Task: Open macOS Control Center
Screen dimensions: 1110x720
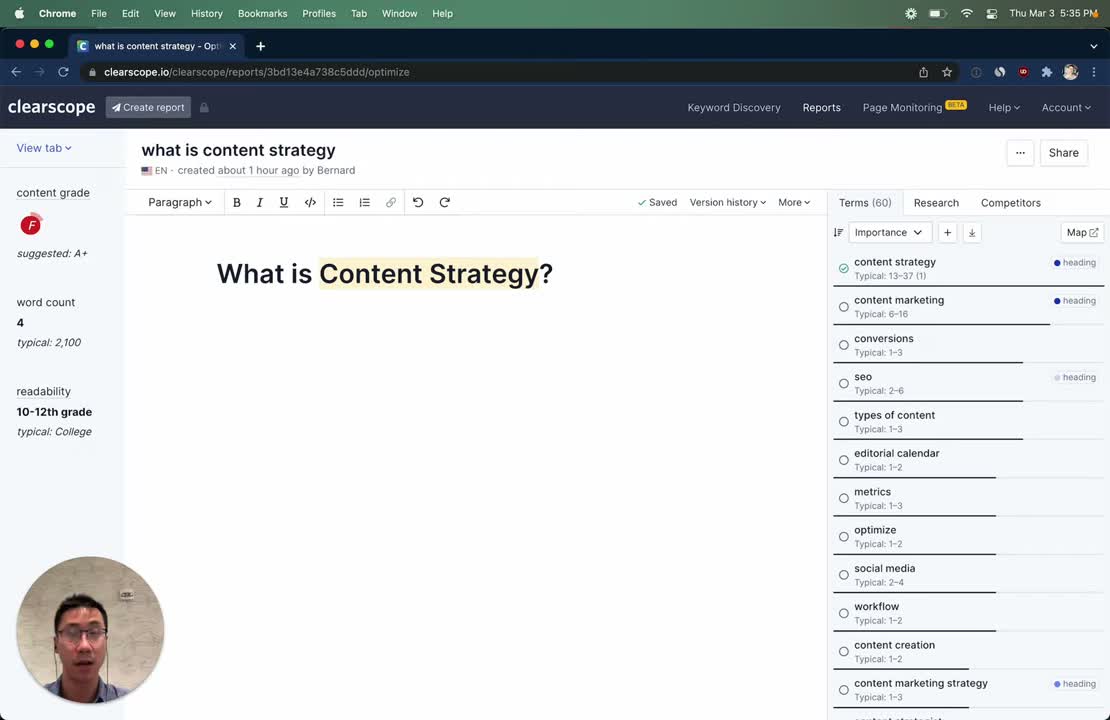Action: point(992,13)
